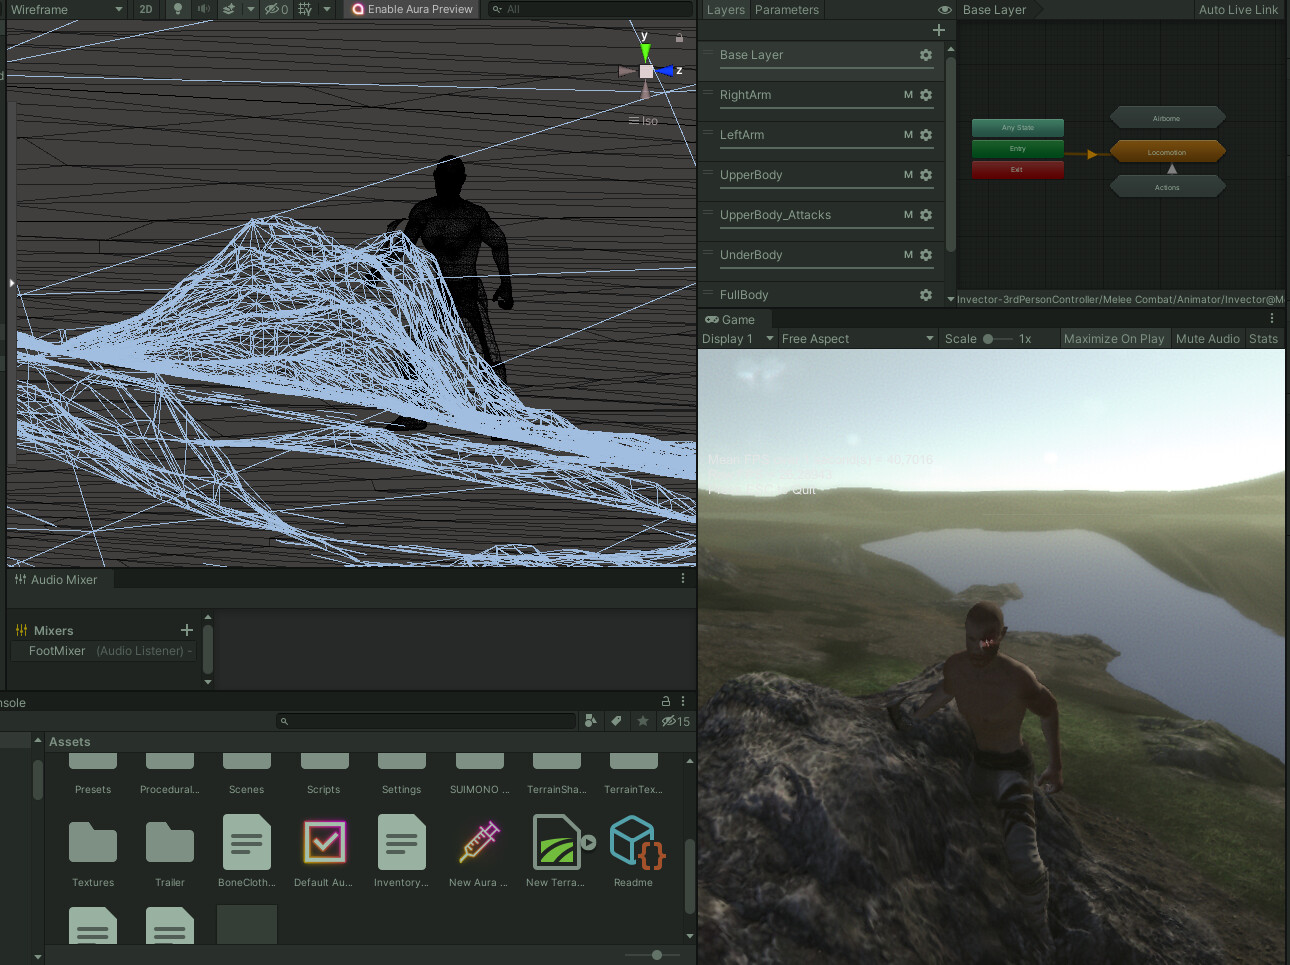Toggle Enable Aura Preview

click(410, 9)
